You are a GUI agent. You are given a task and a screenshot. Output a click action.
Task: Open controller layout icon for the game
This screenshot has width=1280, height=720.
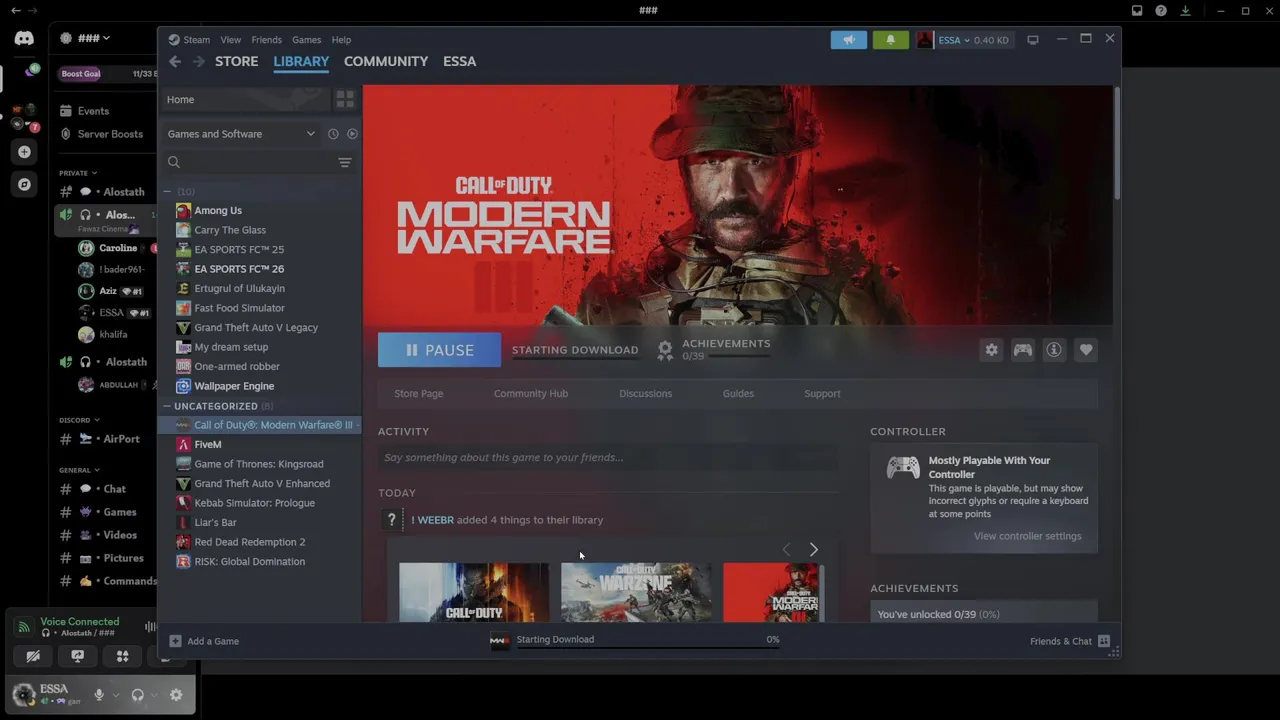pyautogui.click(x=1022, y=350)
